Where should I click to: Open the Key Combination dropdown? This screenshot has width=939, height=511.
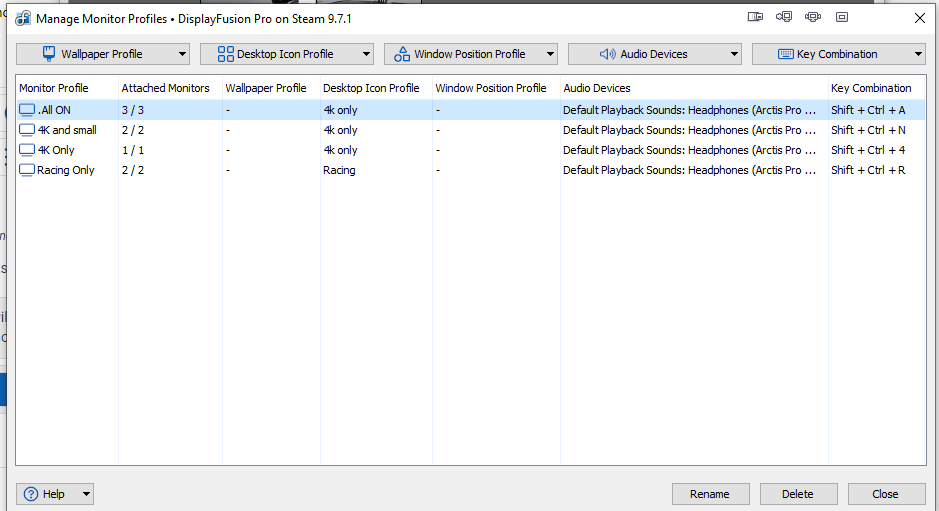(x=838, y=54)
